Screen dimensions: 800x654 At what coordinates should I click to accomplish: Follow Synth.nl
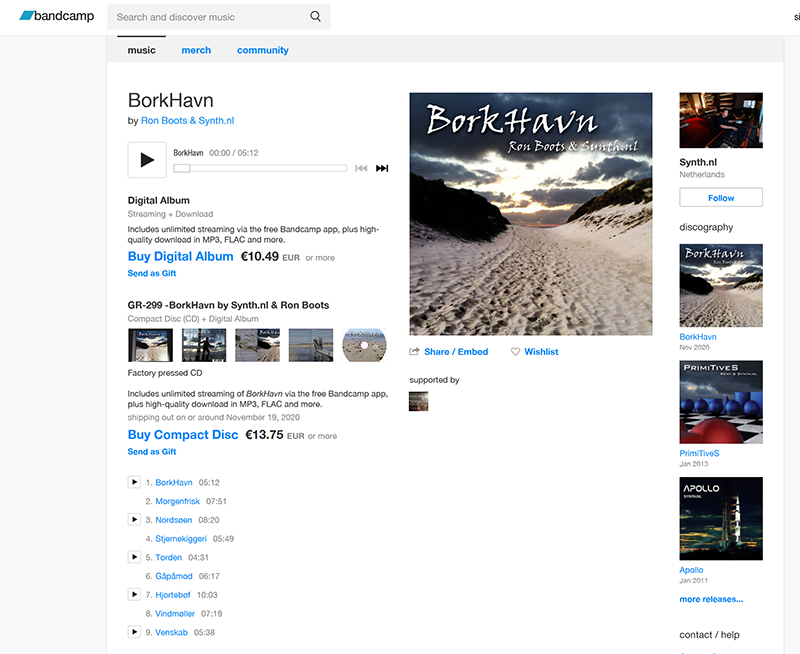[721, 197]
